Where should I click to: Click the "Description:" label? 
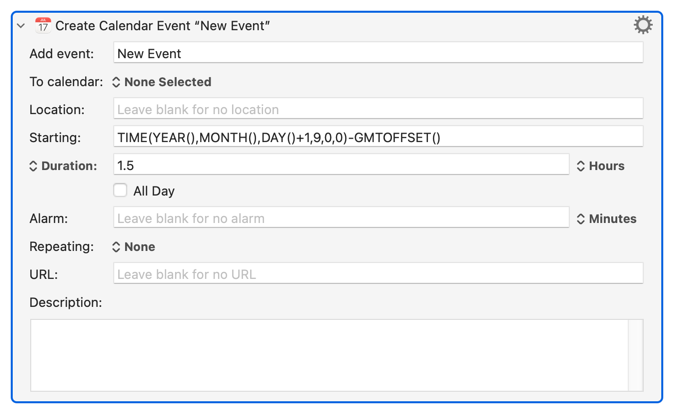point(66,302)
